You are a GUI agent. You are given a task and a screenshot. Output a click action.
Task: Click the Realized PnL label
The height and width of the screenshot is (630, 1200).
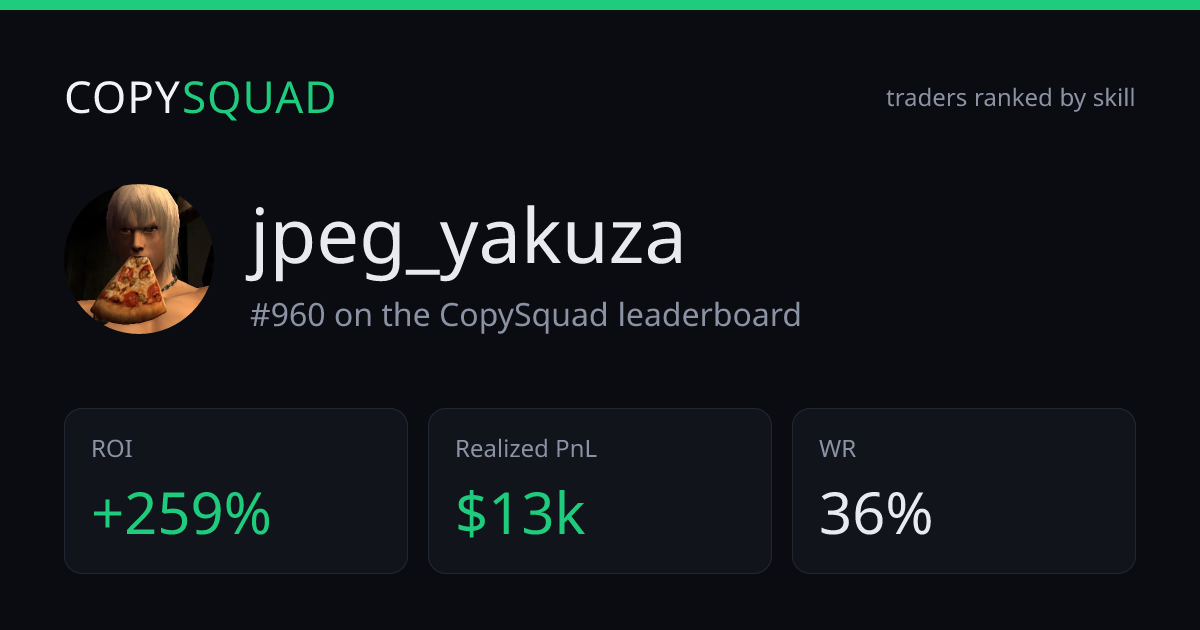pyautogui.click(x=526, y=449)
